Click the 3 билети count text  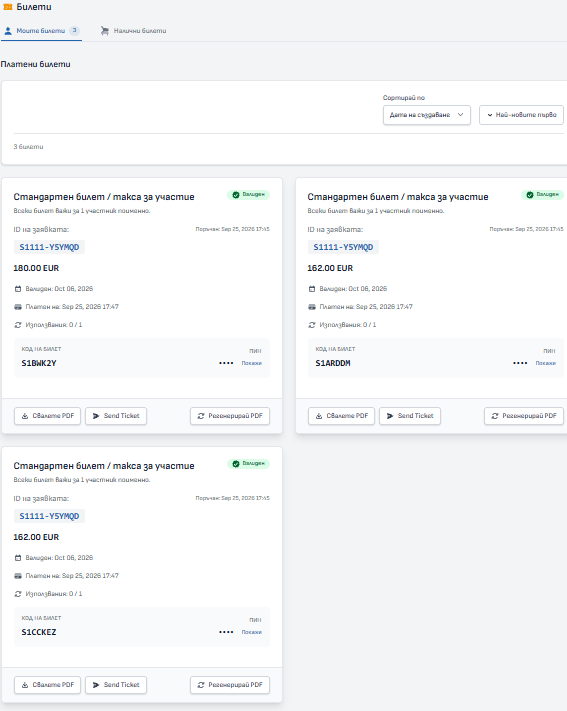pos(29,146)
